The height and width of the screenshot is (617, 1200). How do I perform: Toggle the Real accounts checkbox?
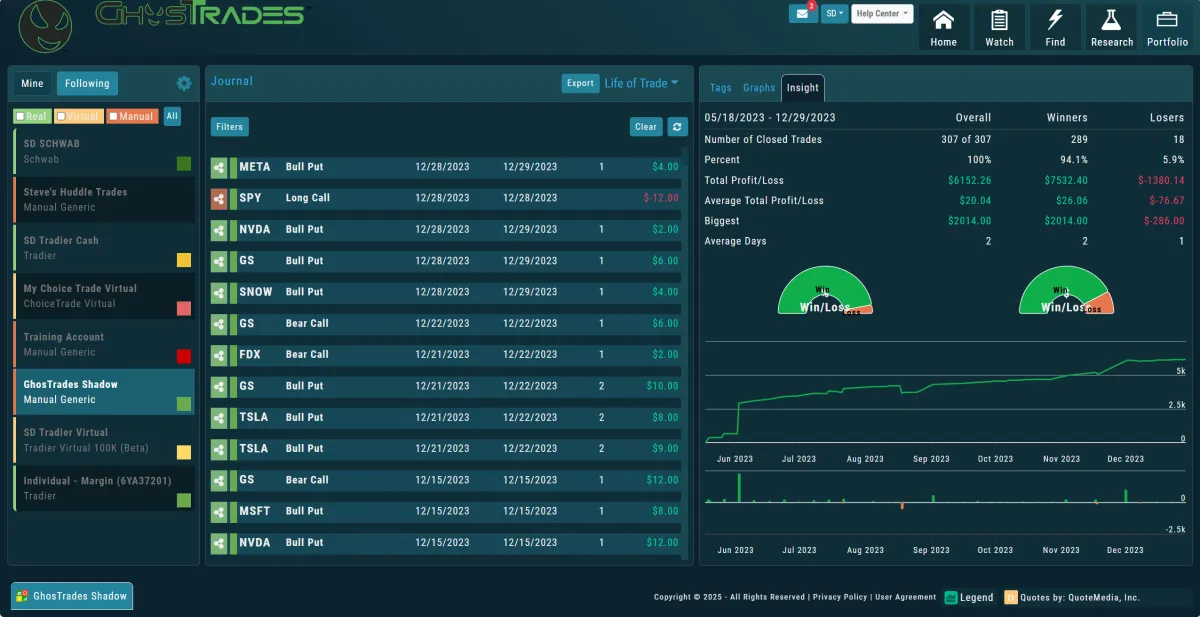20,117
